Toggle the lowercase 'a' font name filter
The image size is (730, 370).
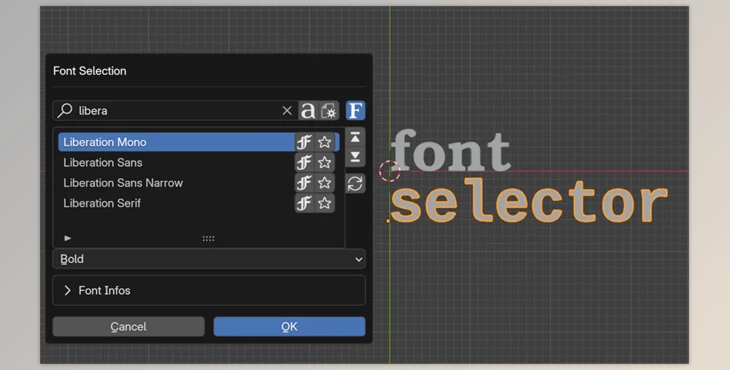[308, 111]
